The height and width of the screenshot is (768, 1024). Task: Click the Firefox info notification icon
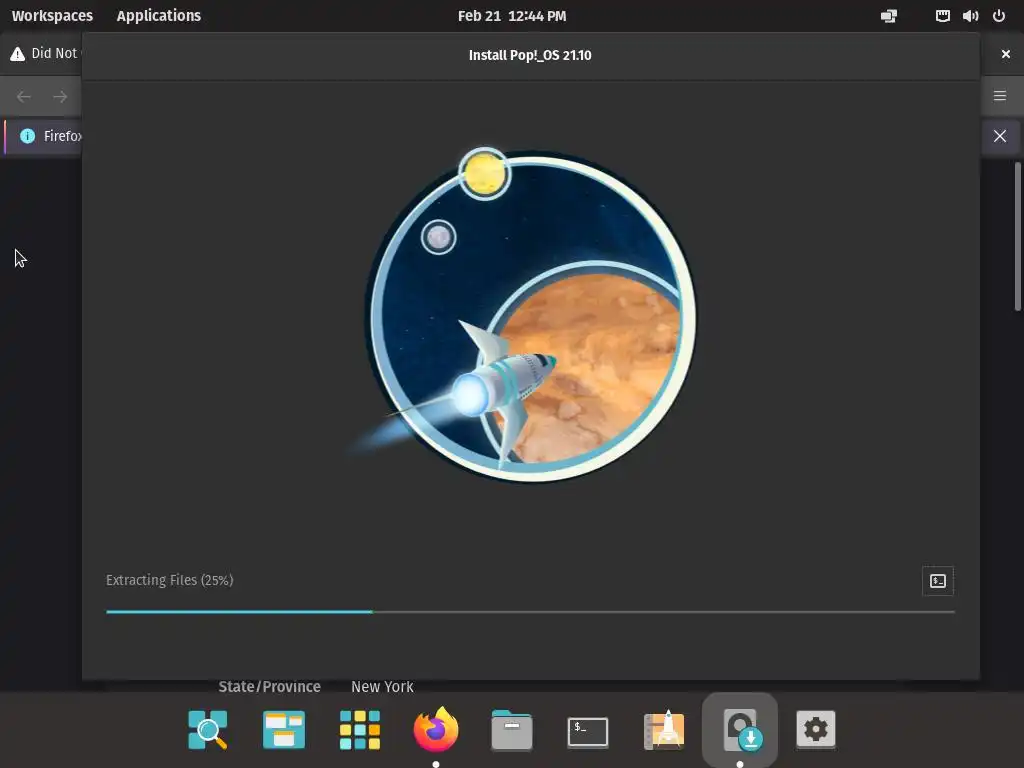click(27, 136)
